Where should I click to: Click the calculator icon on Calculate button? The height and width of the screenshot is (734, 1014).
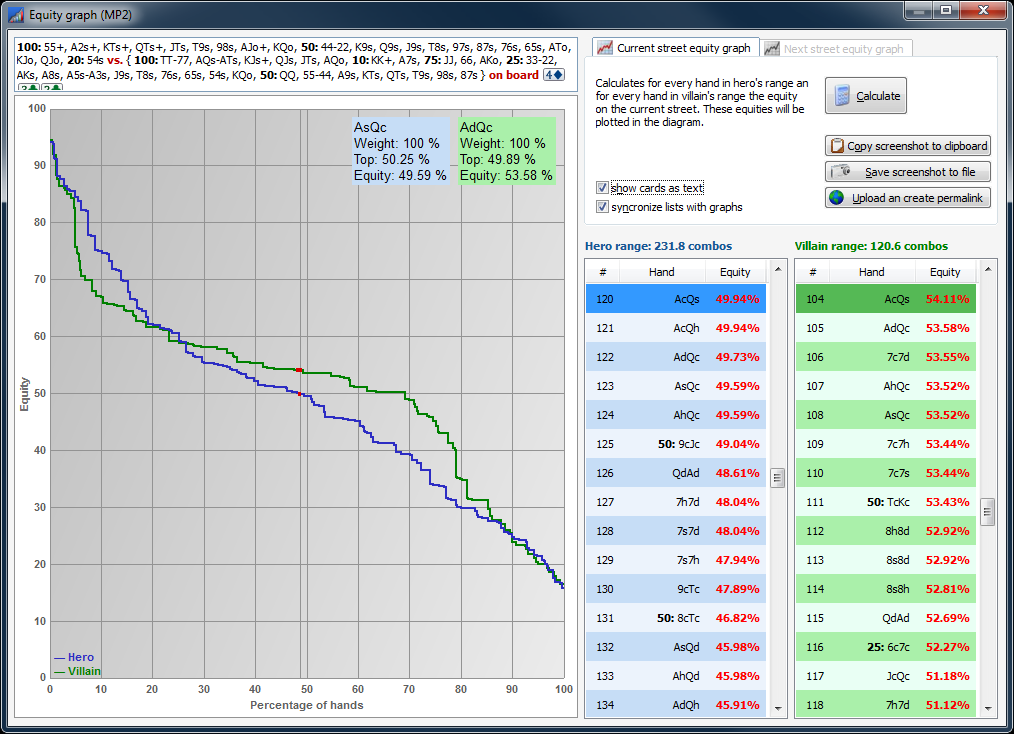(841, 96)
